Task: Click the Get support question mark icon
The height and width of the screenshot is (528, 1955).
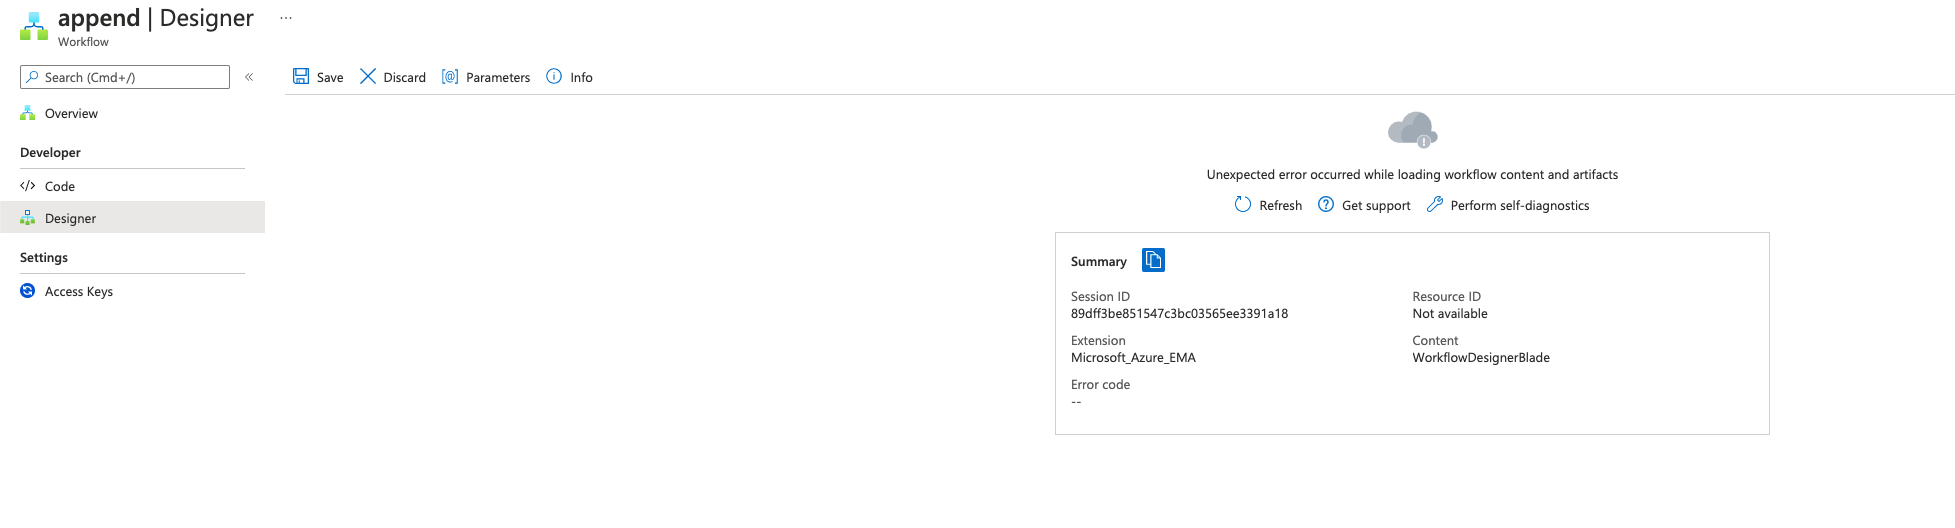Action: tap(1326, 204)
